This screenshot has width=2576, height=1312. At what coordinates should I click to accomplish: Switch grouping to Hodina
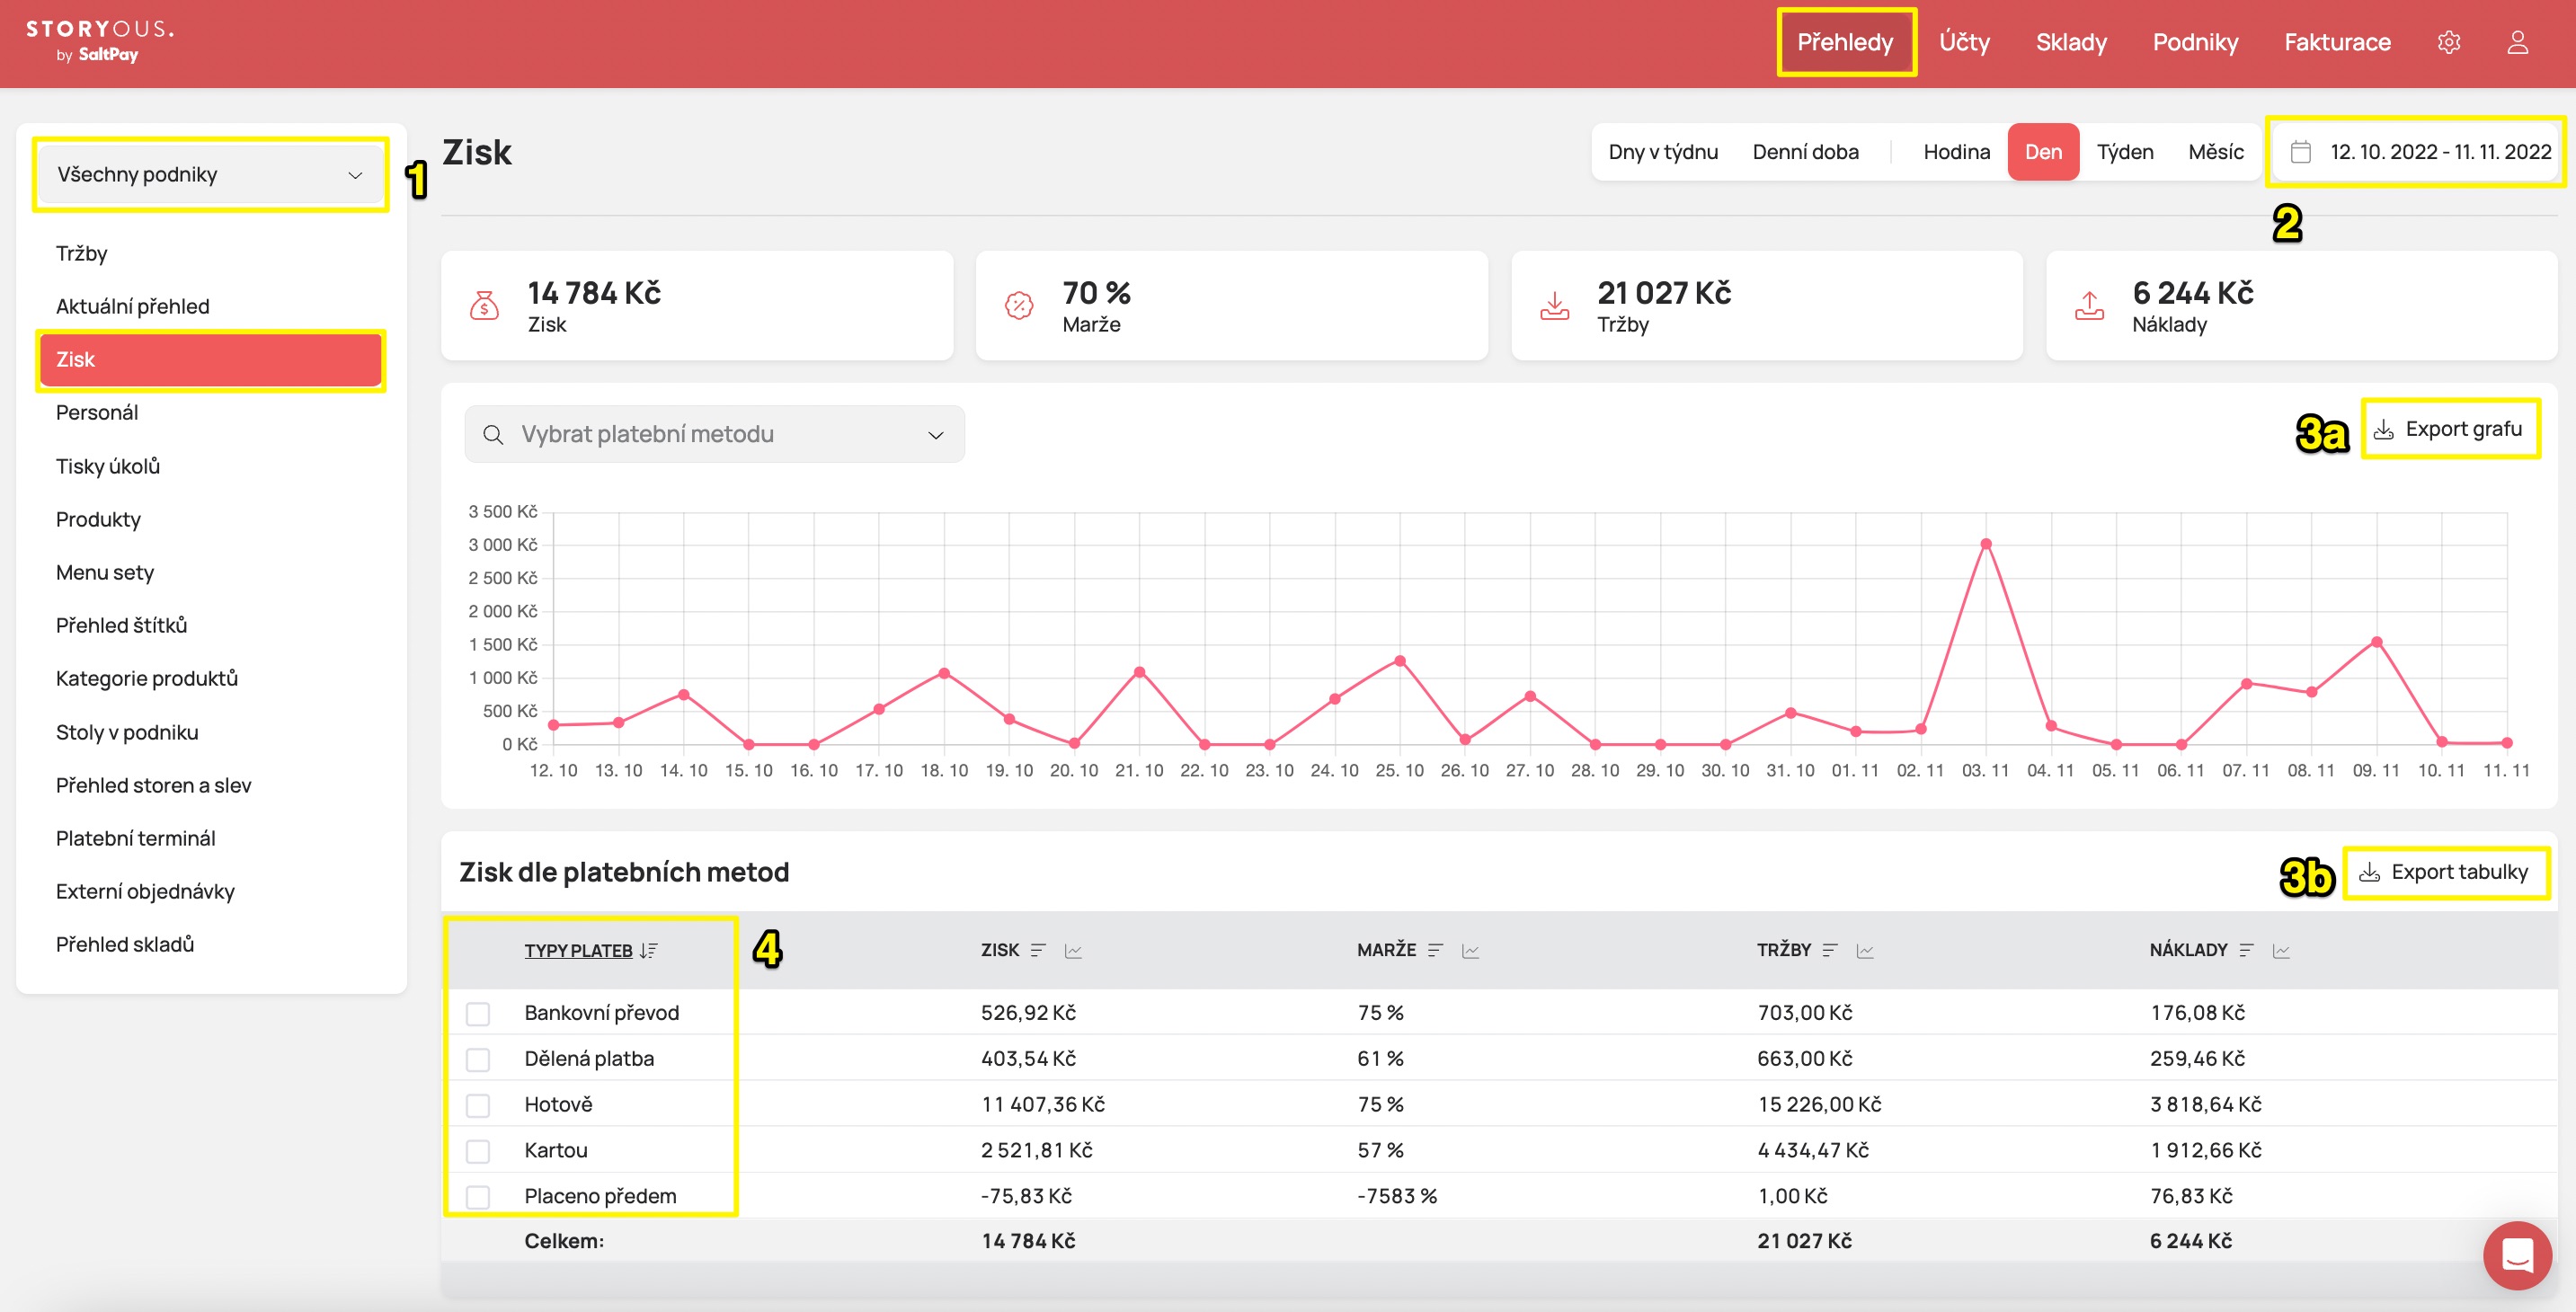click(1957, 152)
